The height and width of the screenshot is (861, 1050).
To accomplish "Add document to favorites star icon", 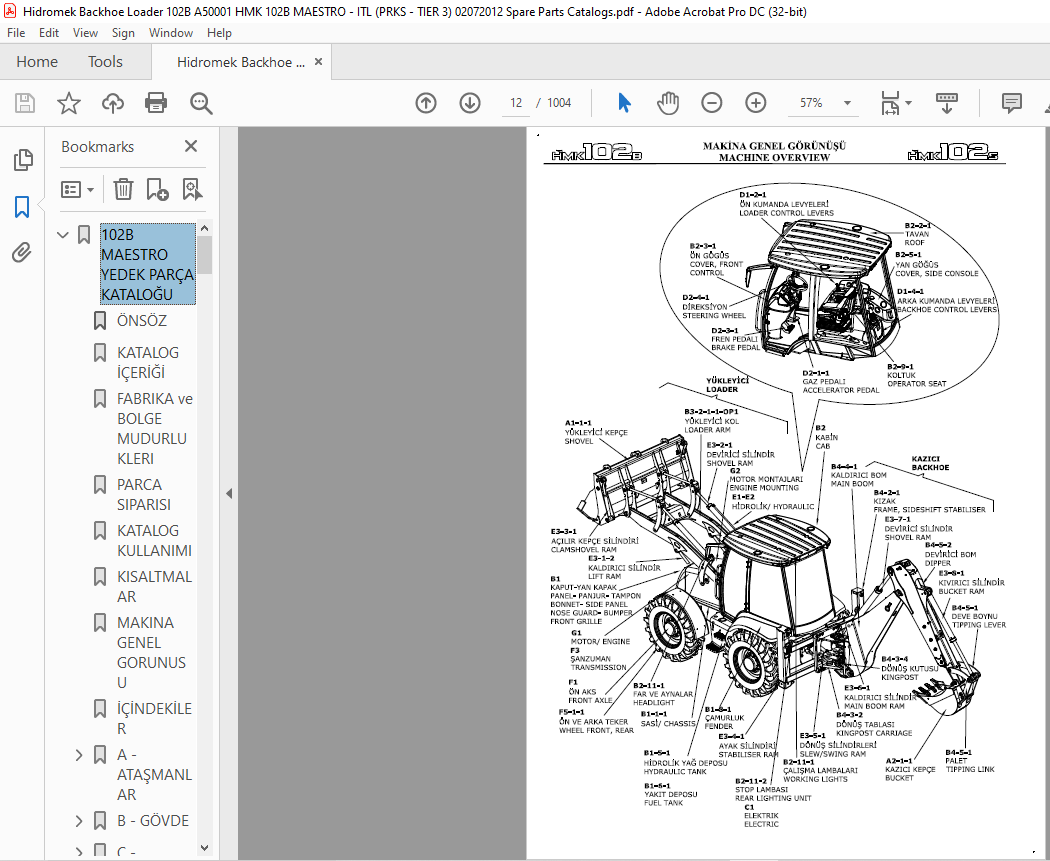I will click(68, 103).
